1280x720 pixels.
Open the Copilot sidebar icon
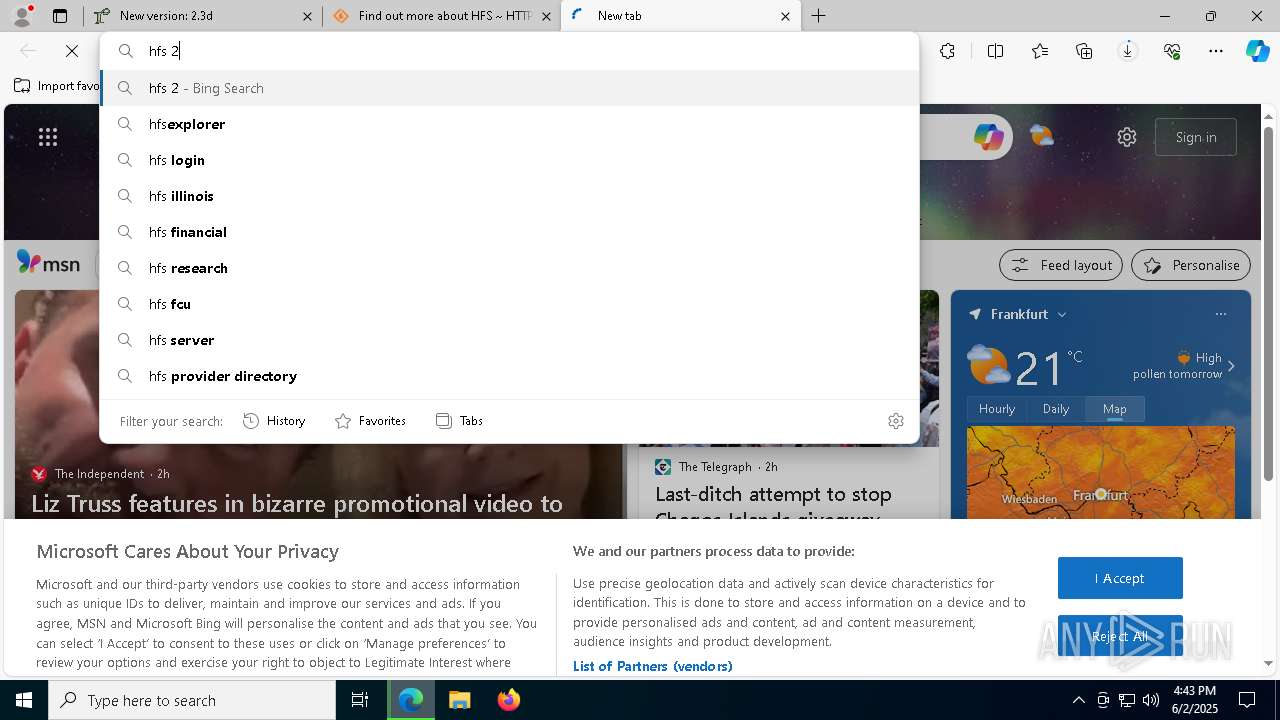click(1258, 51)
